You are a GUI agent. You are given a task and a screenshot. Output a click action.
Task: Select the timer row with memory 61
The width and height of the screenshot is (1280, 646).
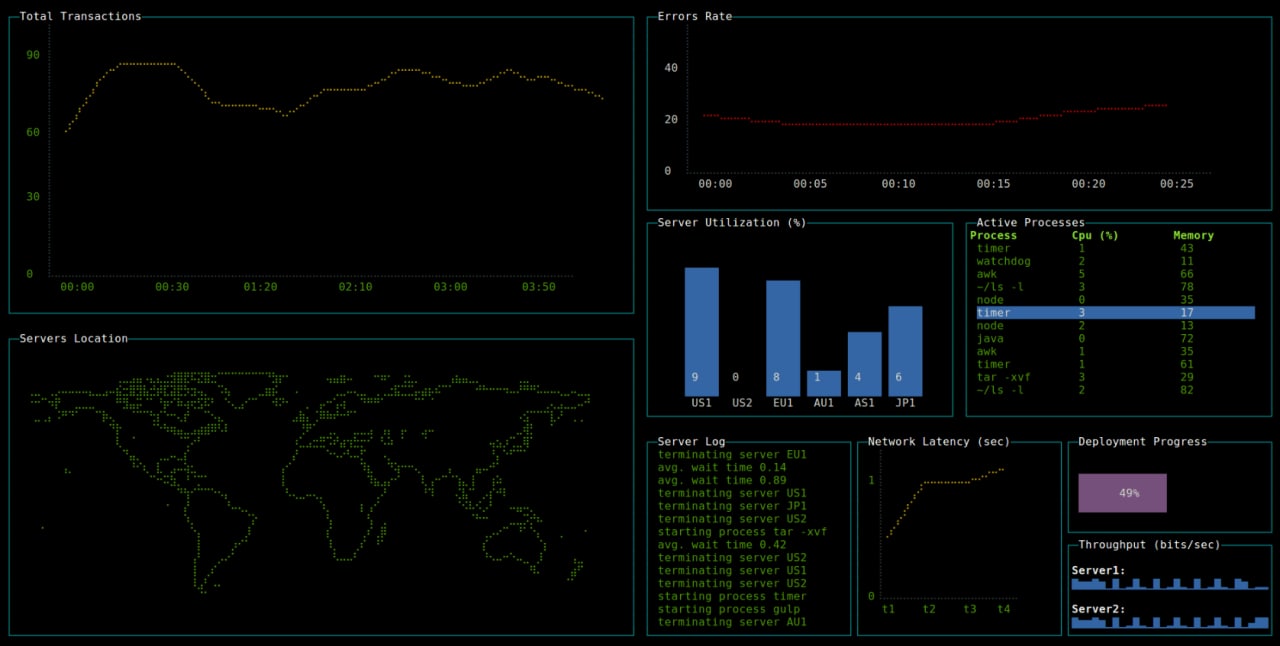(x=1115, y=365)
